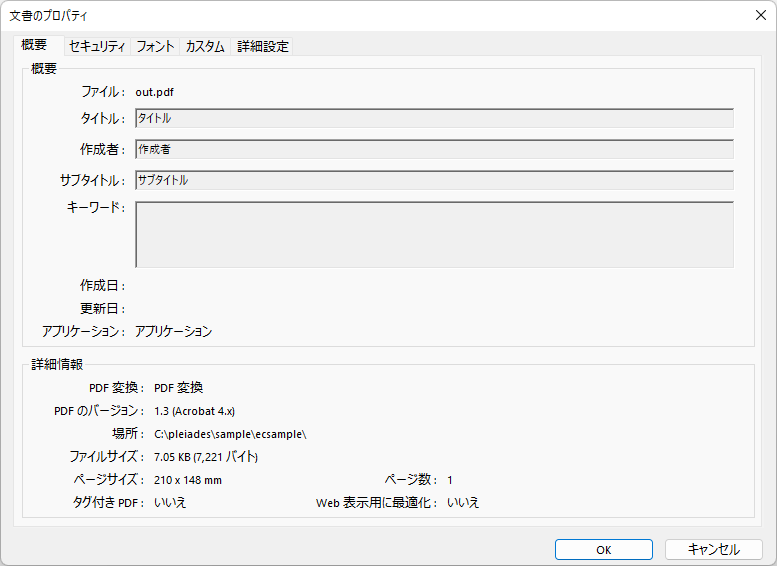The height and width of the screenshot is (566, 777).
Task: Open the フォント tab
Action: tap(155, 46)
